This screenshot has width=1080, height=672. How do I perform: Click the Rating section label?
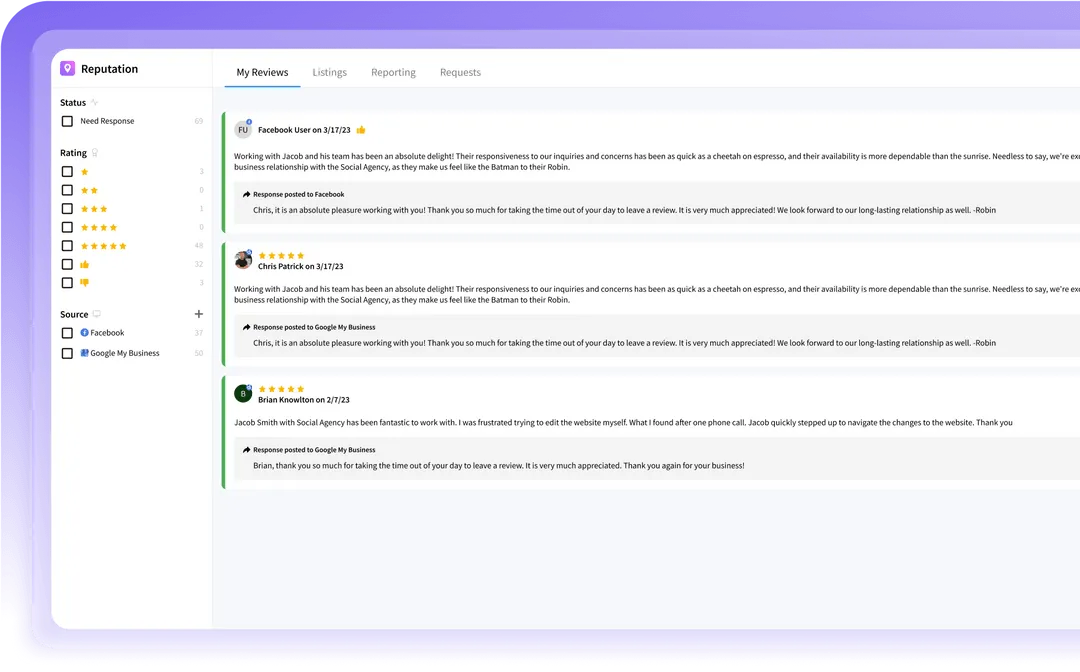pos(74,153)
